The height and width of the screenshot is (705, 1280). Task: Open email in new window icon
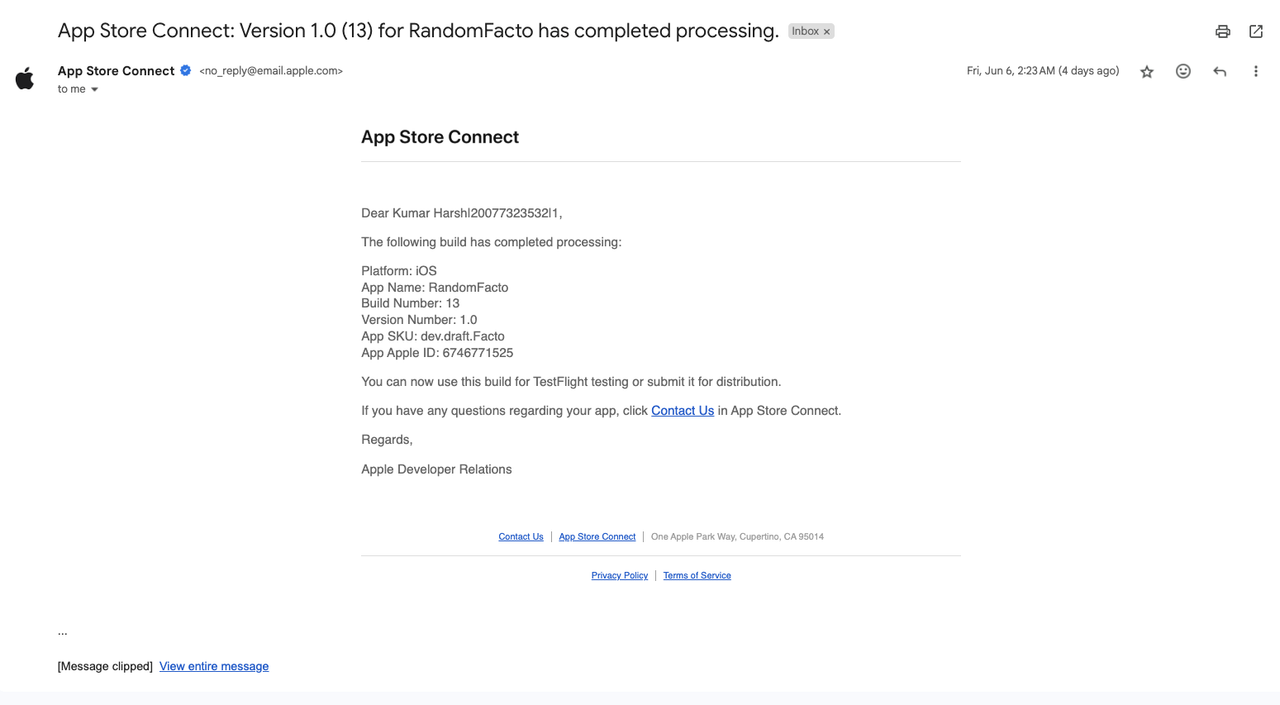click(1256, 32)
